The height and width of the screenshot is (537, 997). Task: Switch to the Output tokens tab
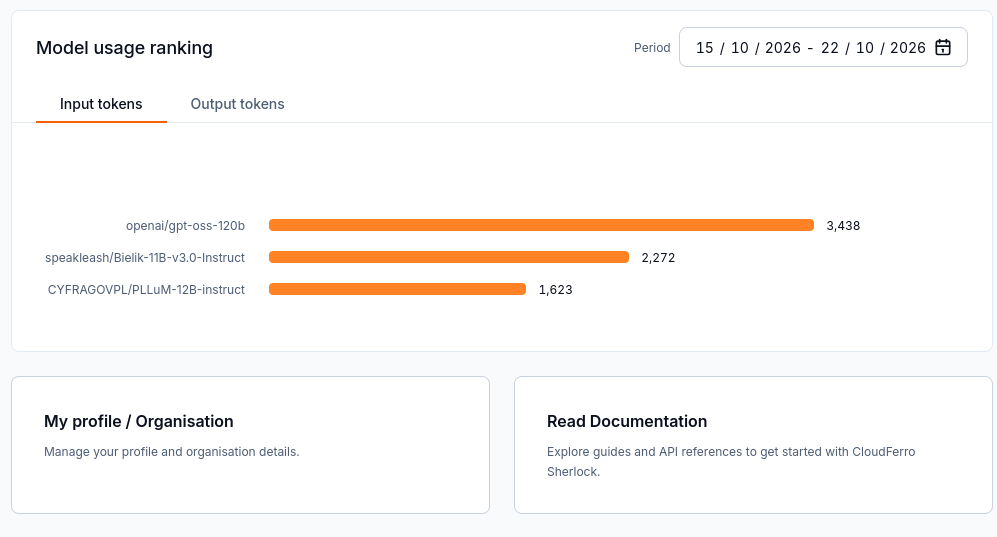[237, 104]
